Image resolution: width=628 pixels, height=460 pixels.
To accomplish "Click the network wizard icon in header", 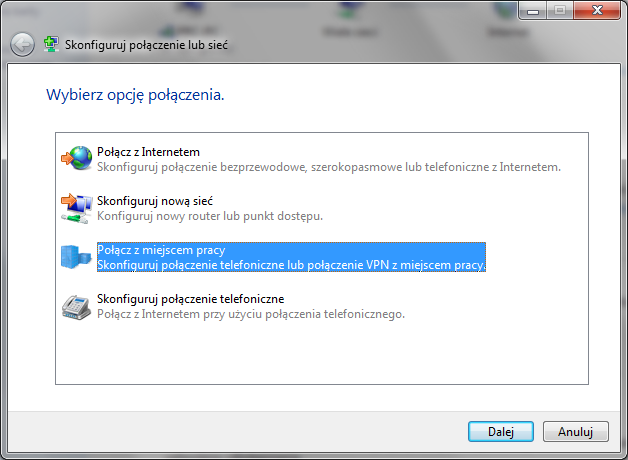I will pyautogui.click(x=51, y=45).
